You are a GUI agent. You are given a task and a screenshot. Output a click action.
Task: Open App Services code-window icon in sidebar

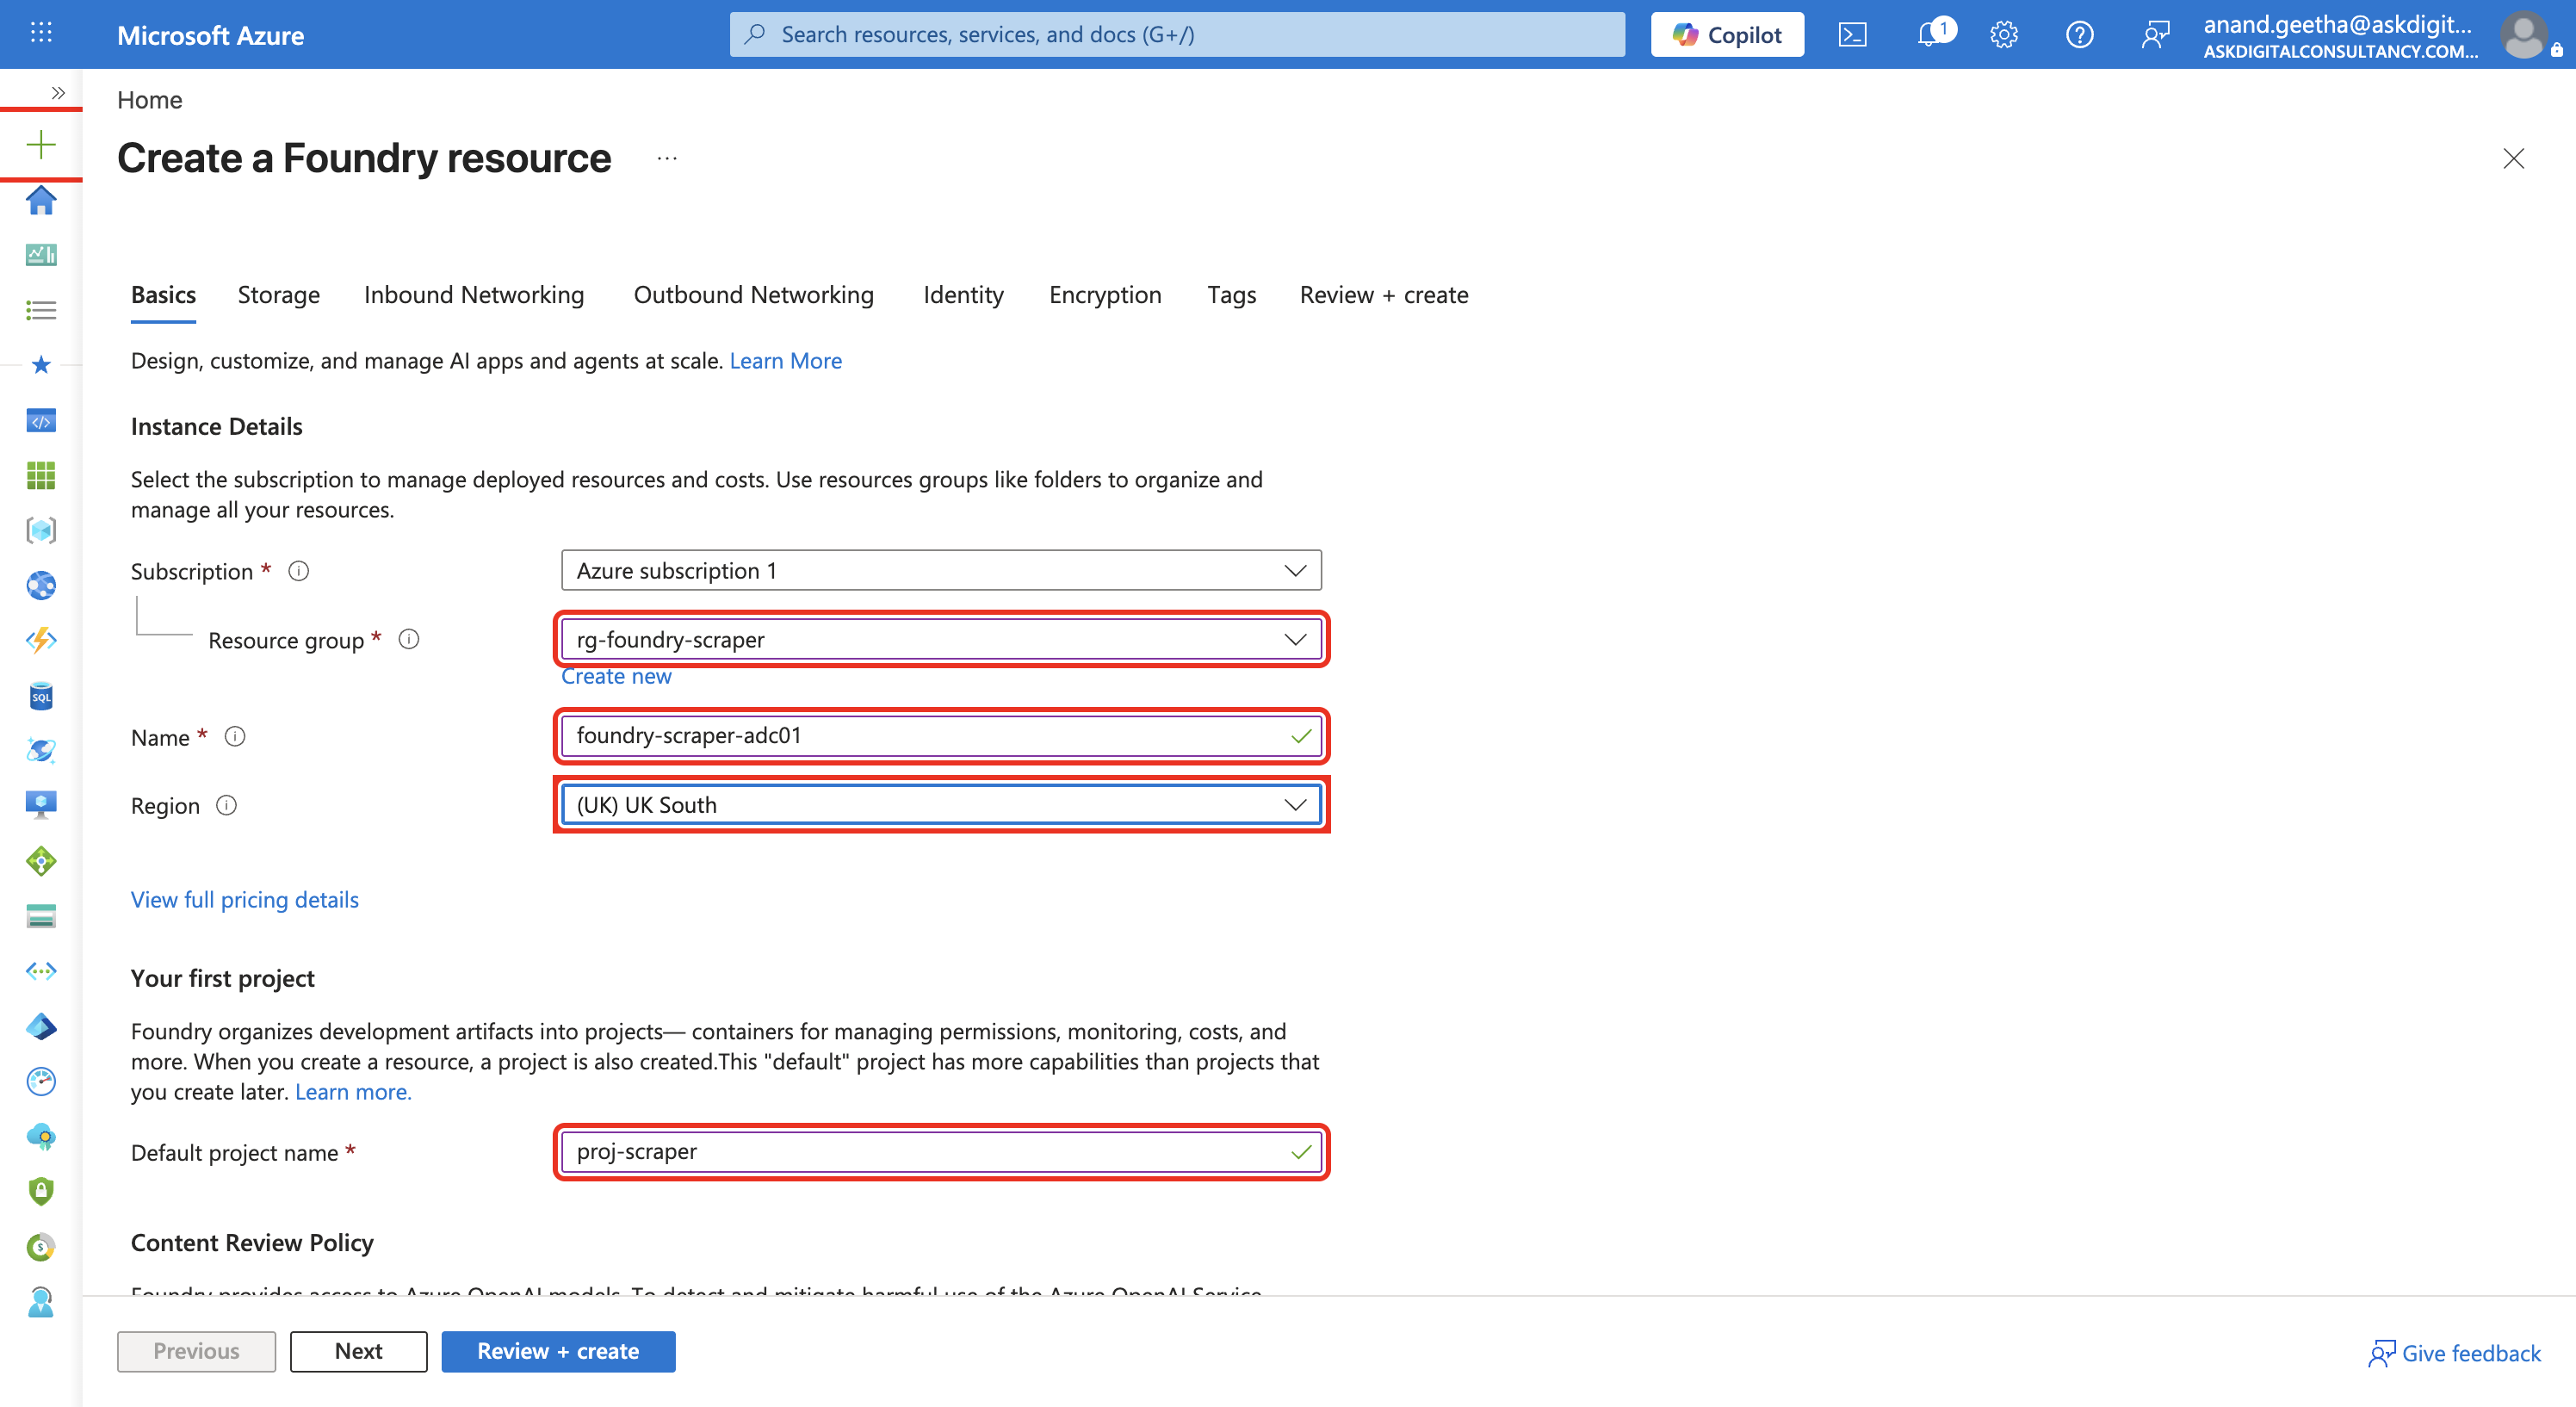pos(41,421)
